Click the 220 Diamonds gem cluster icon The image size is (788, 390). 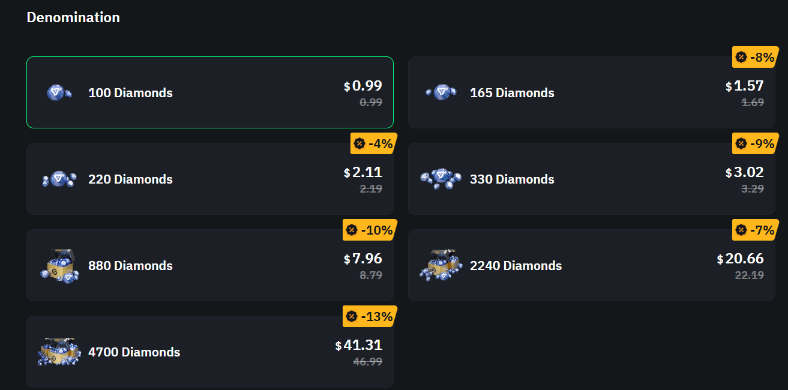point(59,179)
